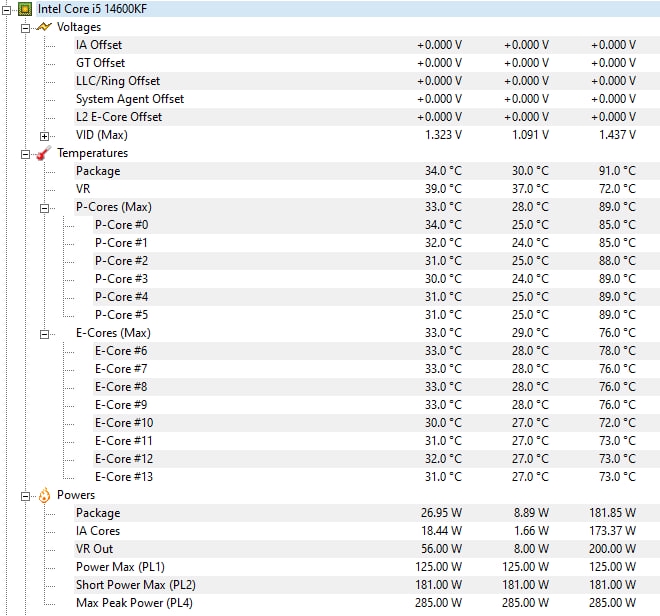Click the VID minimum value 1.091 V
This screenshot has height=616, width=660.
click(x=530, y=135)
